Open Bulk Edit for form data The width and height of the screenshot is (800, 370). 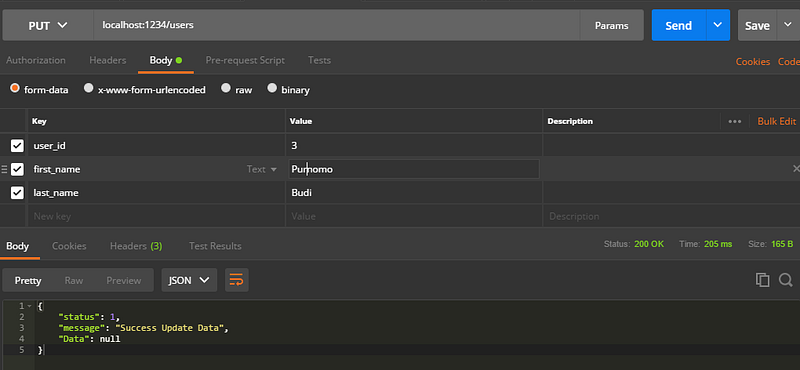tap(777, 121)
